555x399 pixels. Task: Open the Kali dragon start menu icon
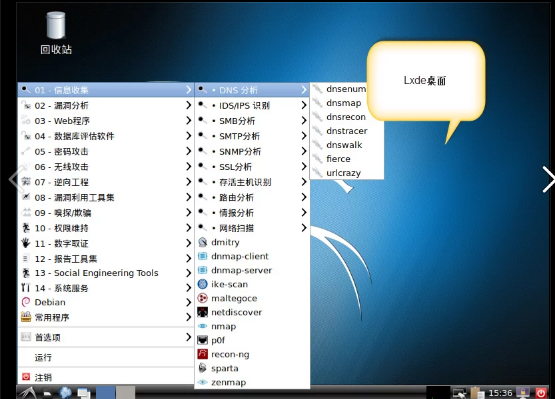(28, 393)
